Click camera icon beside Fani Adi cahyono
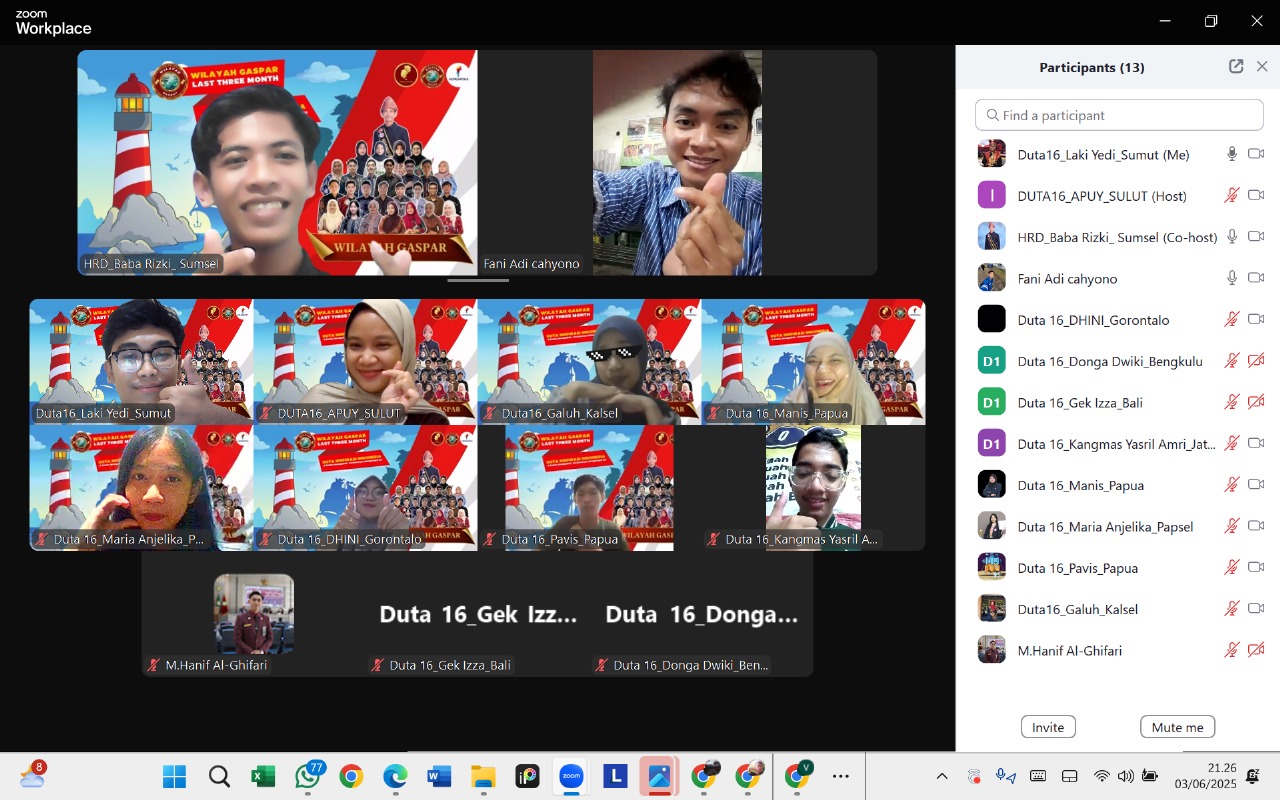The height and width of the screenshot is (800, 1280). [1256, 278]
